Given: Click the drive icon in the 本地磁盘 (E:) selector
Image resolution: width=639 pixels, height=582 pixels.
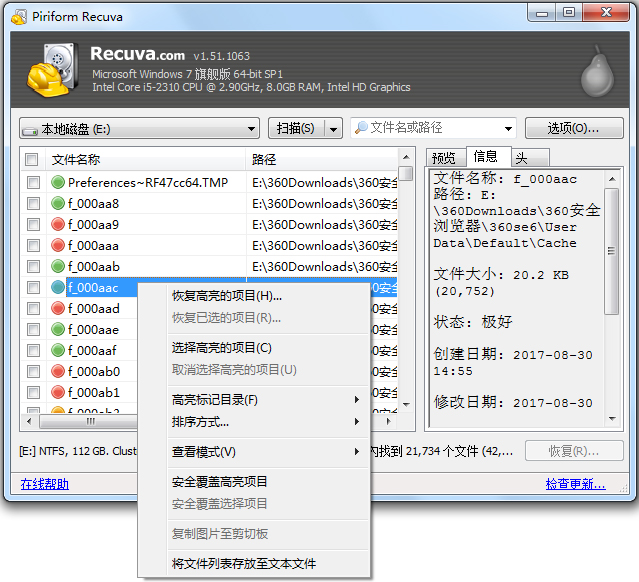Looking at the screenshot, I should [30, 130].
